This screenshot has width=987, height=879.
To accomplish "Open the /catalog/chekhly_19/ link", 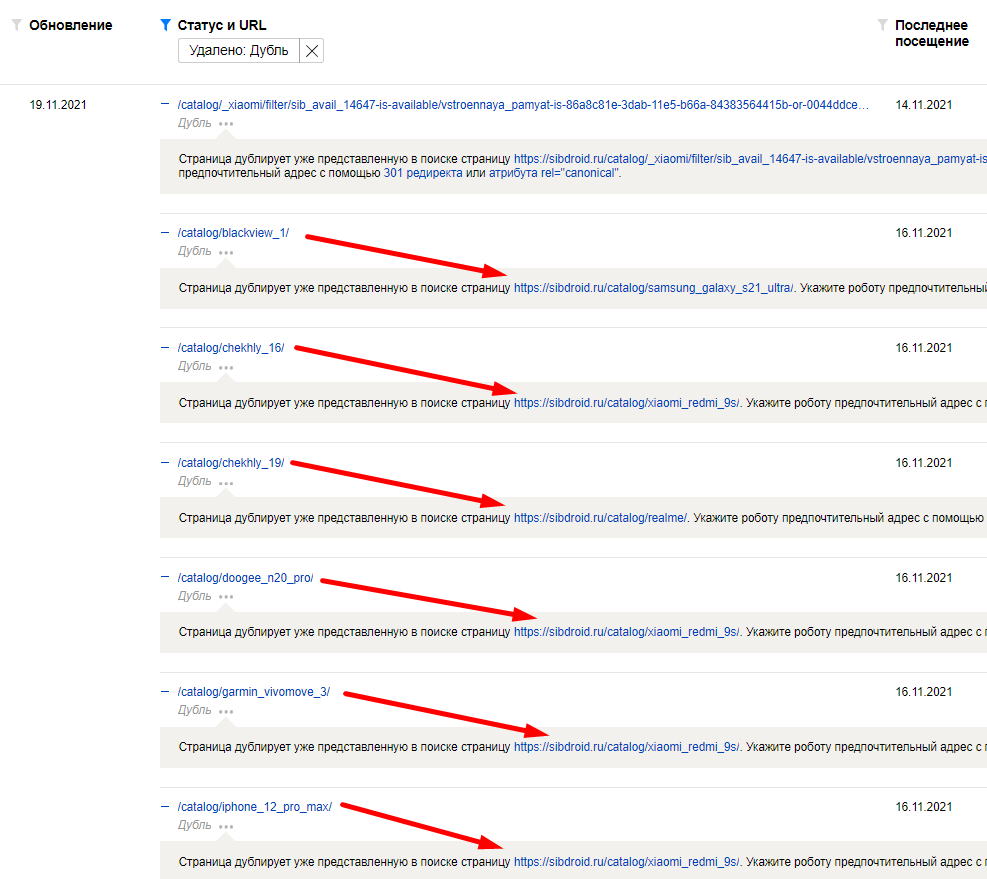I will point(231,463).
